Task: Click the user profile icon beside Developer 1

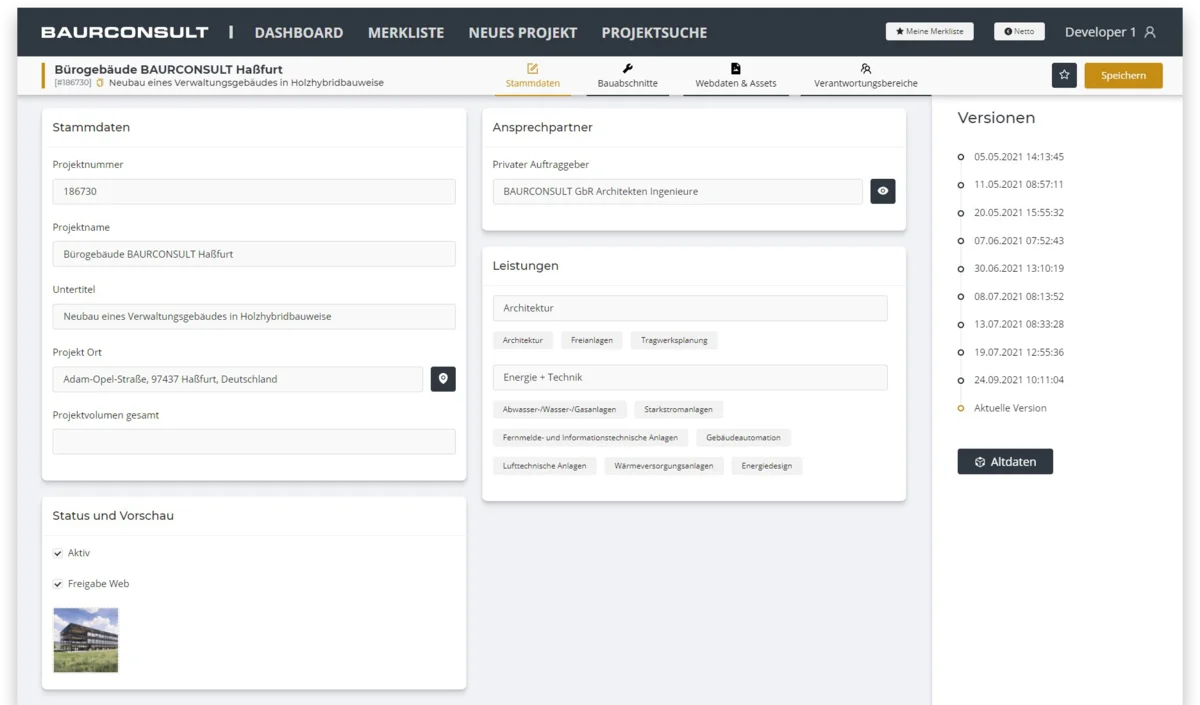Action: coord(1150,32)
